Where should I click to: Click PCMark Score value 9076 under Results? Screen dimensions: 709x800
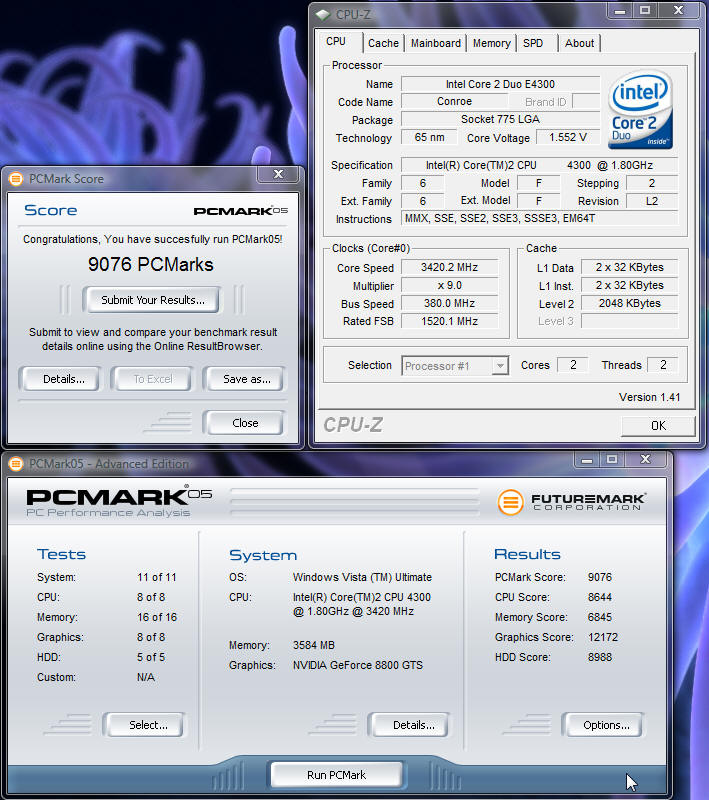coord(600,577)
